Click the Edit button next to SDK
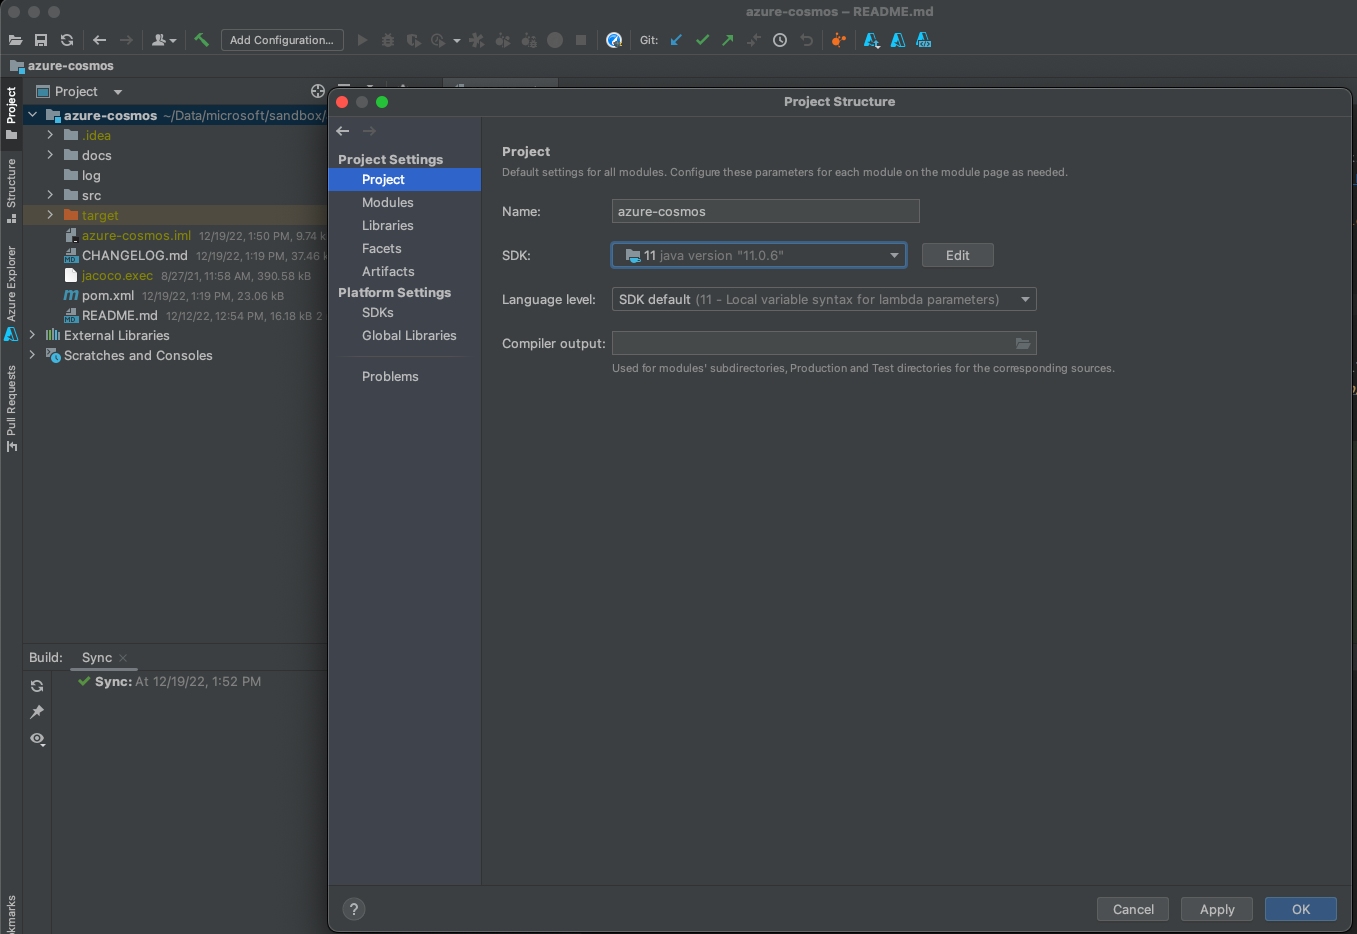 pyautogui.click(x=957, y=255)
